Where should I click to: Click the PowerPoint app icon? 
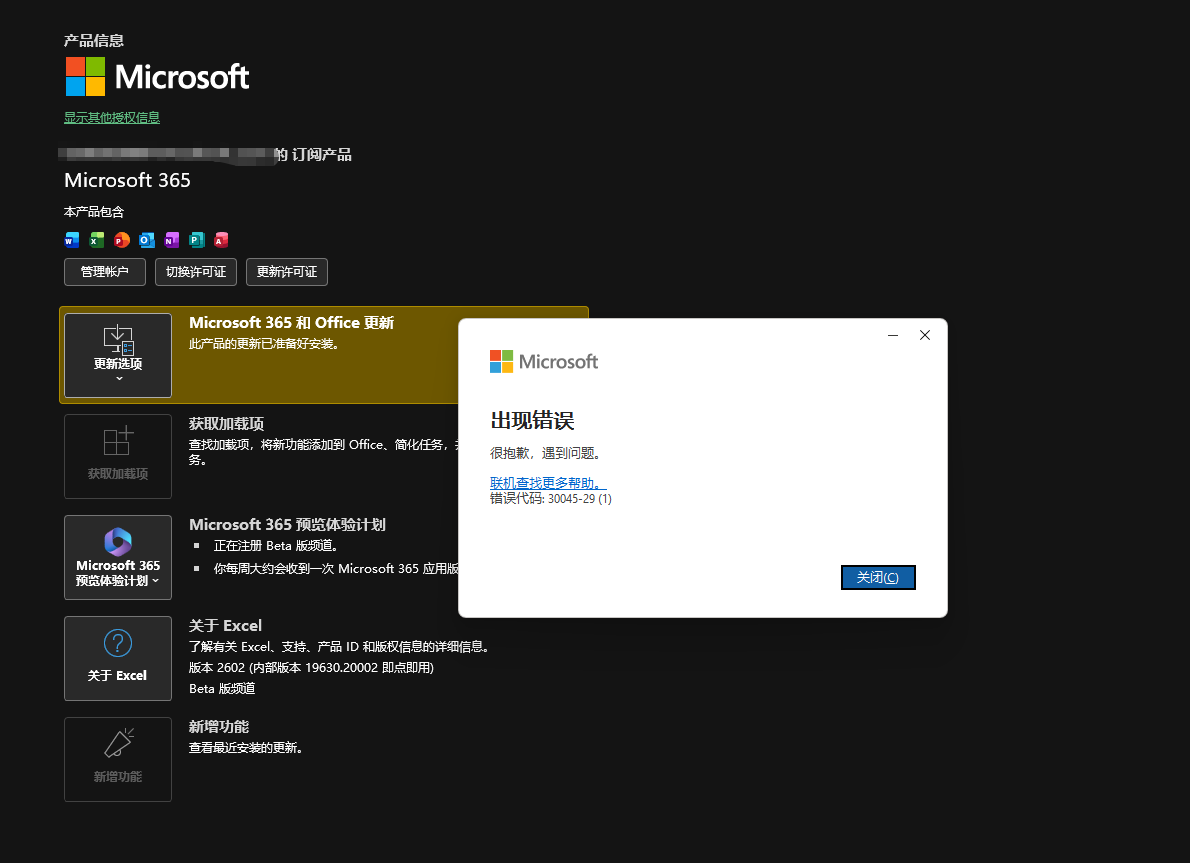[x=121, y=240]
